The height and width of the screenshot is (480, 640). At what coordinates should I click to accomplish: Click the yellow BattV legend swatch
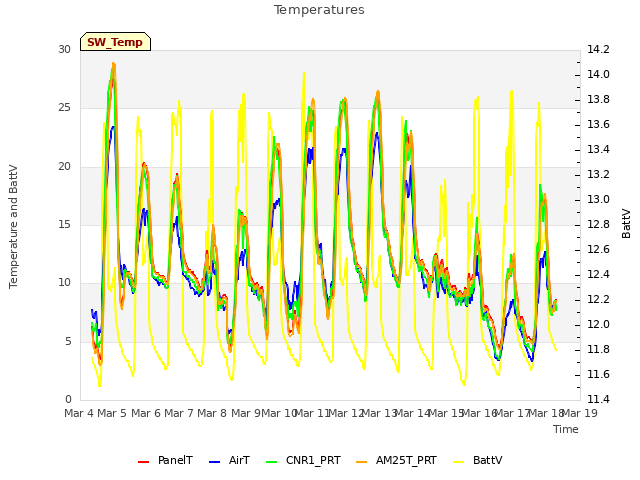459,462
